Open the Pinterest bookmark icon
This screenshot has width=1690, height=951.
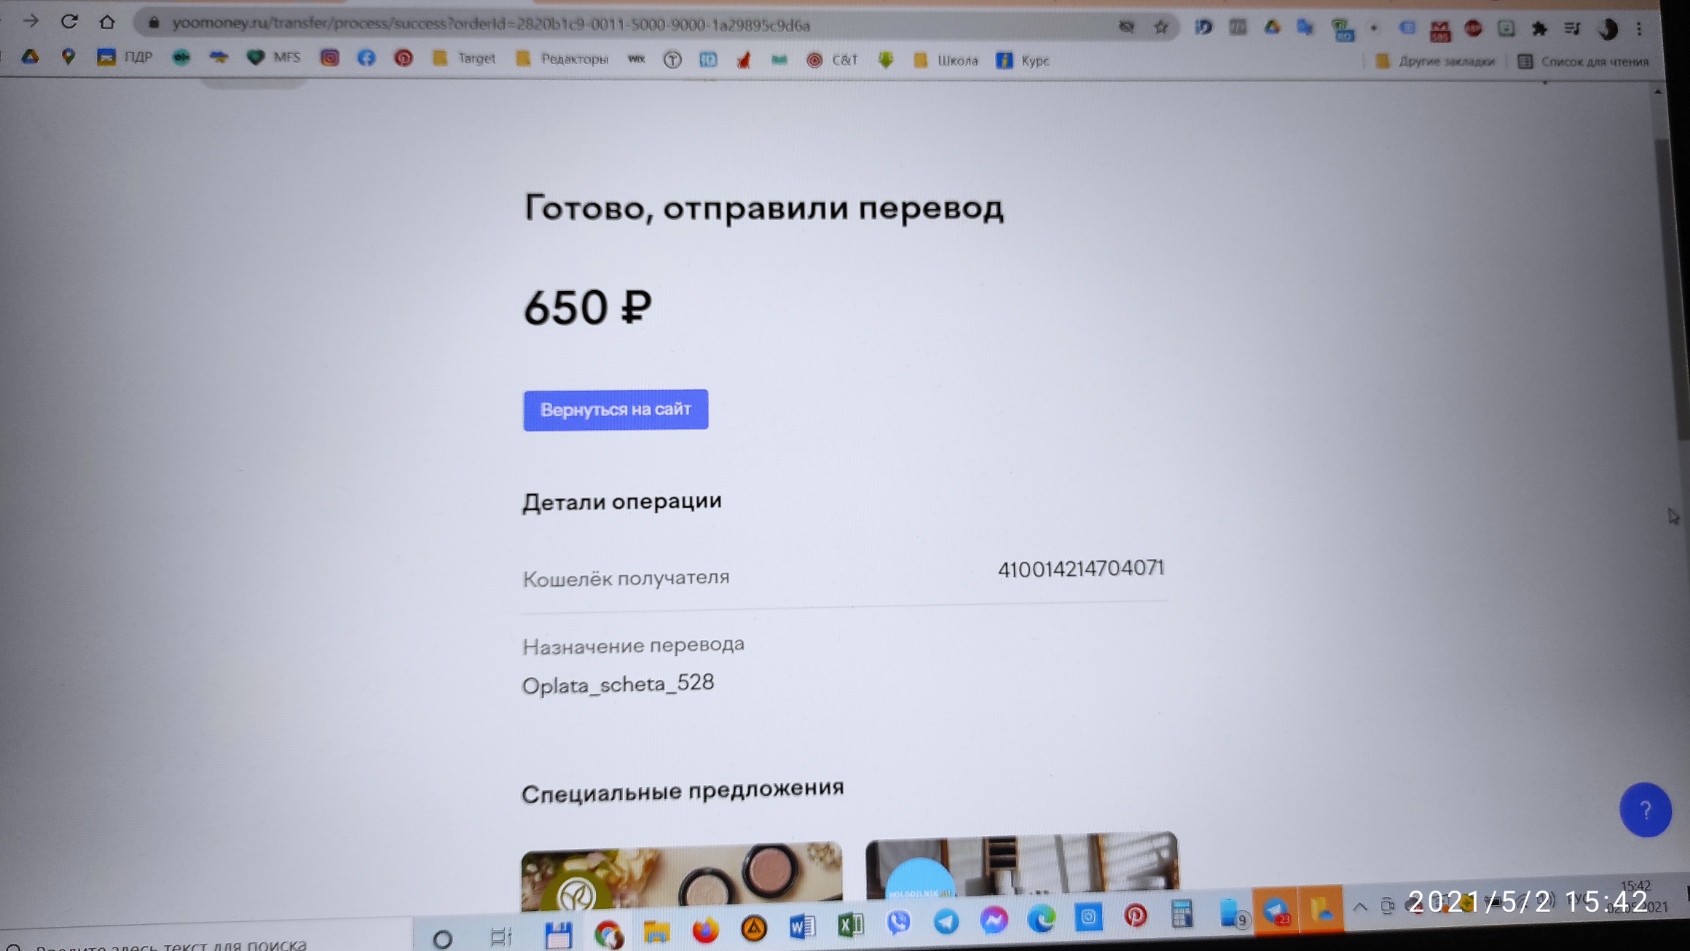tap(403, 58)
